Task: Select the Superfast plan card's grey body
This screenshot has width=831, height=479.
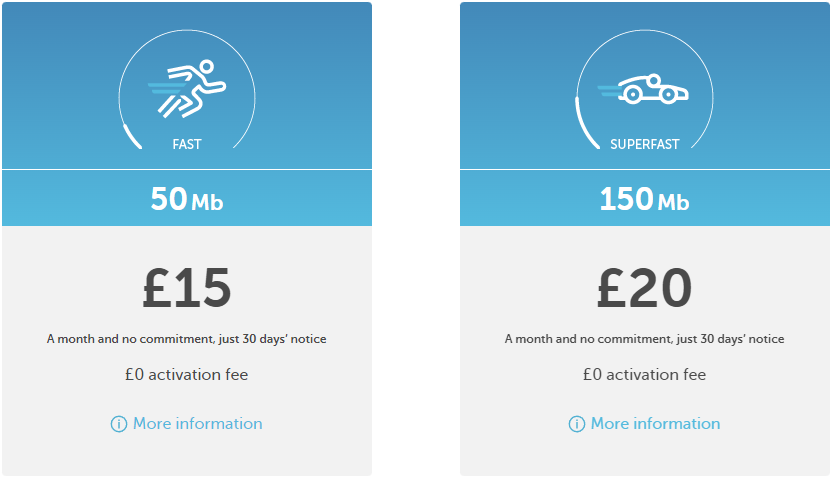Action: [x=644, y=351]
